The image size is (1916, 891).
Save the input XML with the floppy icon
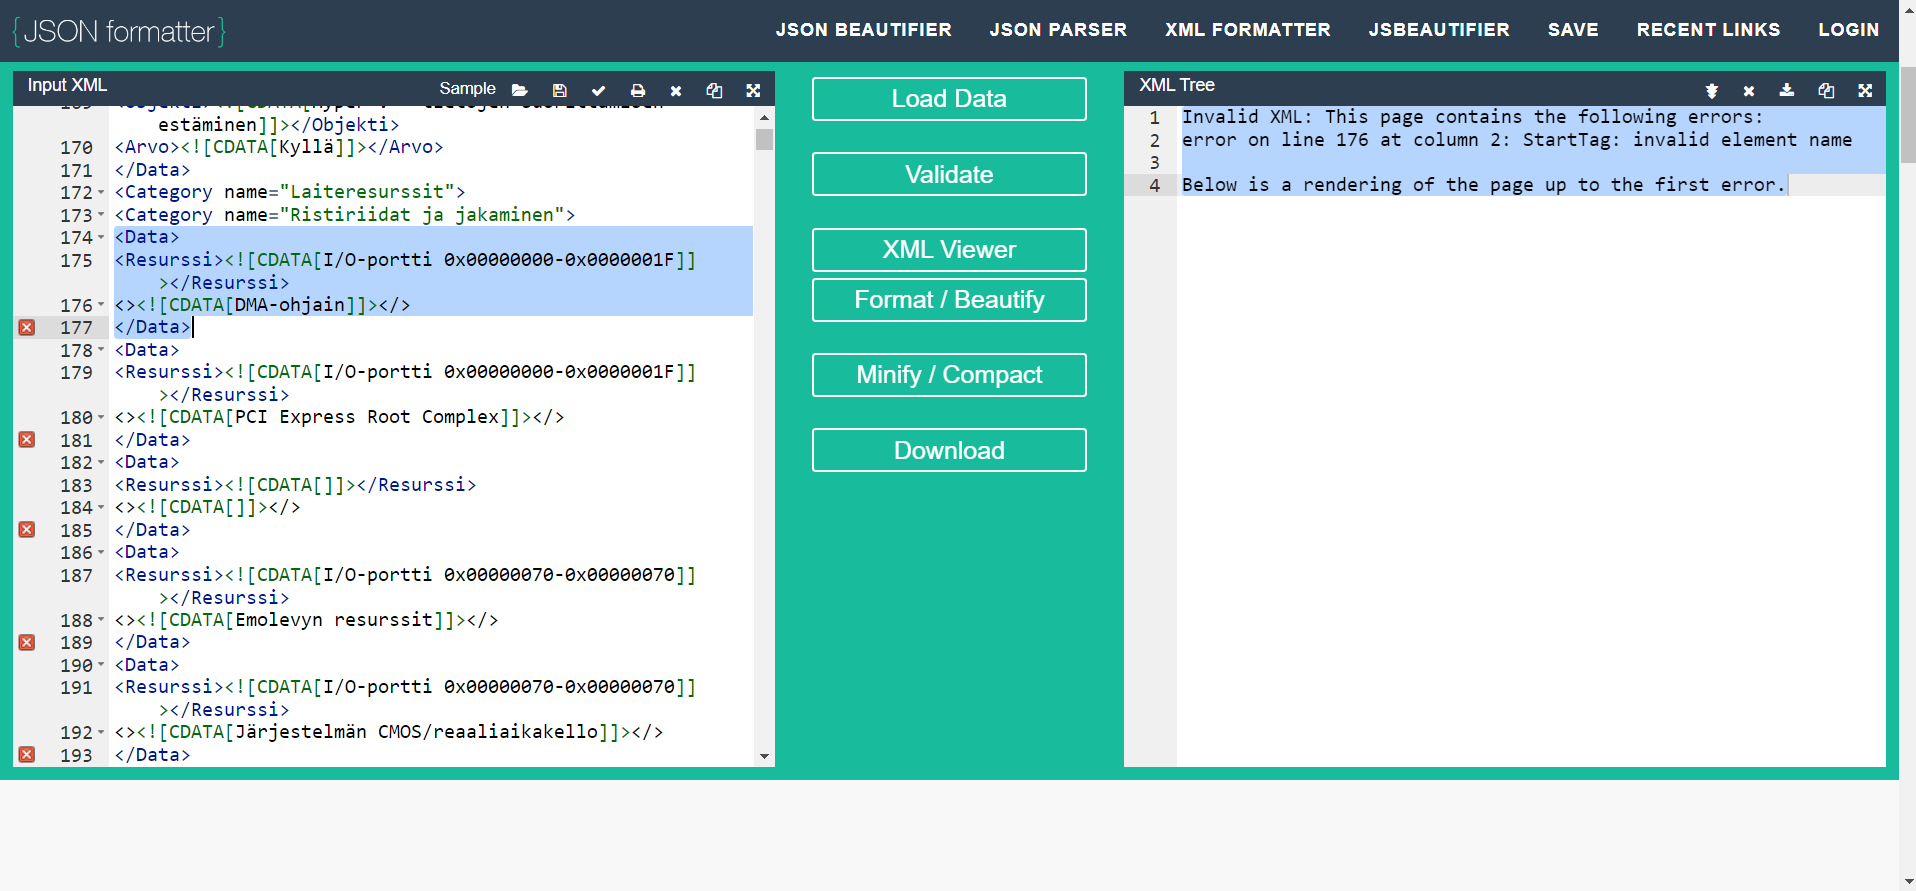click(560, 90)
